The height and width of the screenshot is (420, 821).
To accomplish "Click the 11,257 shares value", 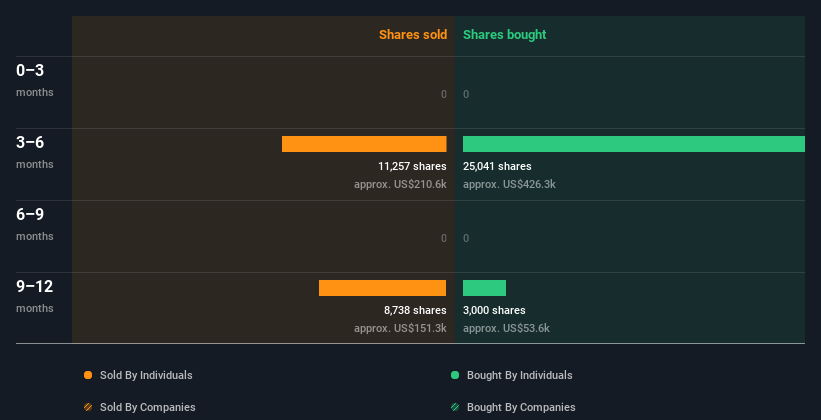I will click(412, 166).
